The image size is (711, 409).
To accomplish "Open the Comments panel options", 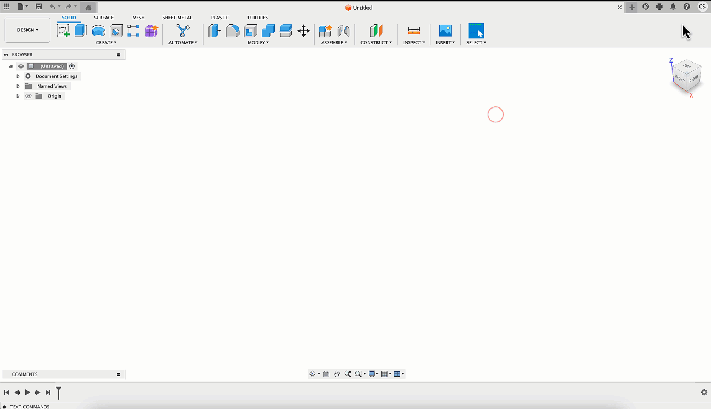I will tap(118, 375).
